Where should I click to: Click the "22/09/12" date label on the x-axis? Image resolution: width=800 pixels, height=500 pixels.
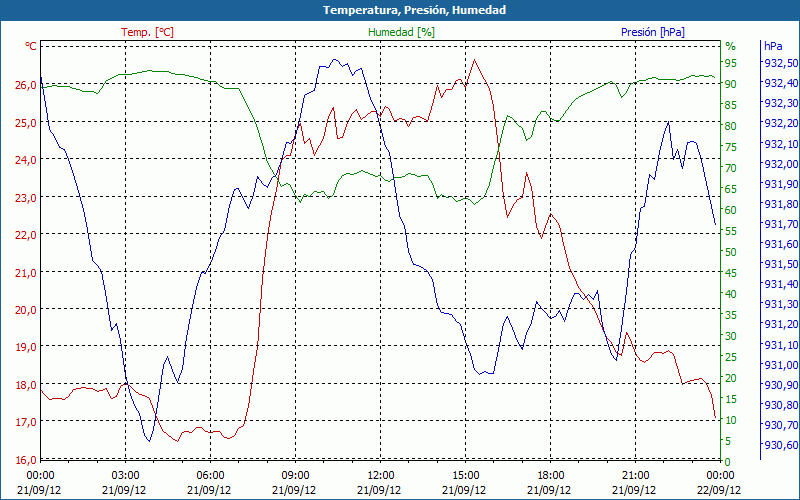pos(719,490)
